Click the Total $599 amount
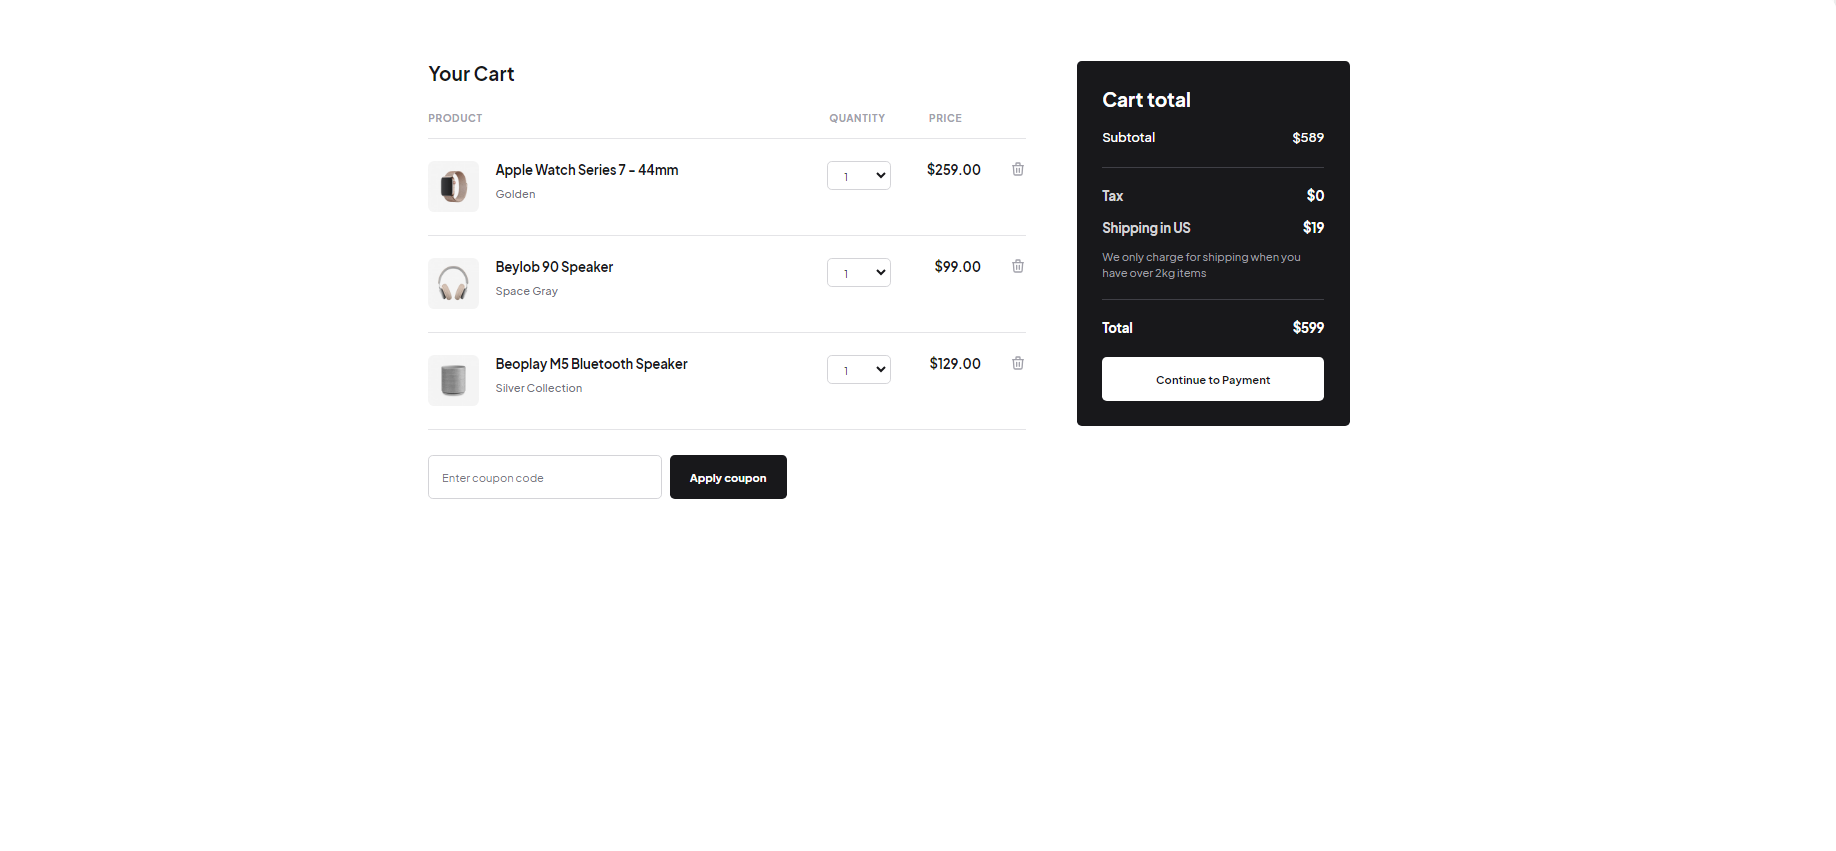 (x=1308, y=328)
